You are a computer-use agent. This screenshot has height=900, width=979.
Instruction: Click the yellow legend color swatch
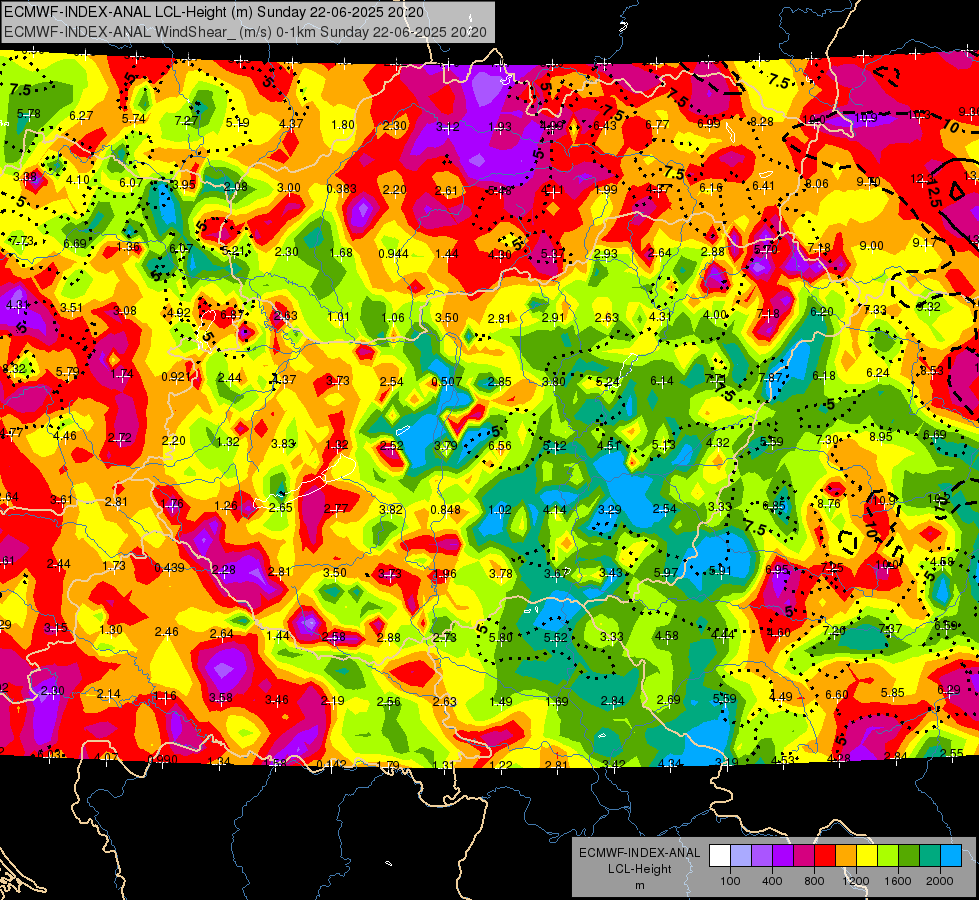[867, 855]
